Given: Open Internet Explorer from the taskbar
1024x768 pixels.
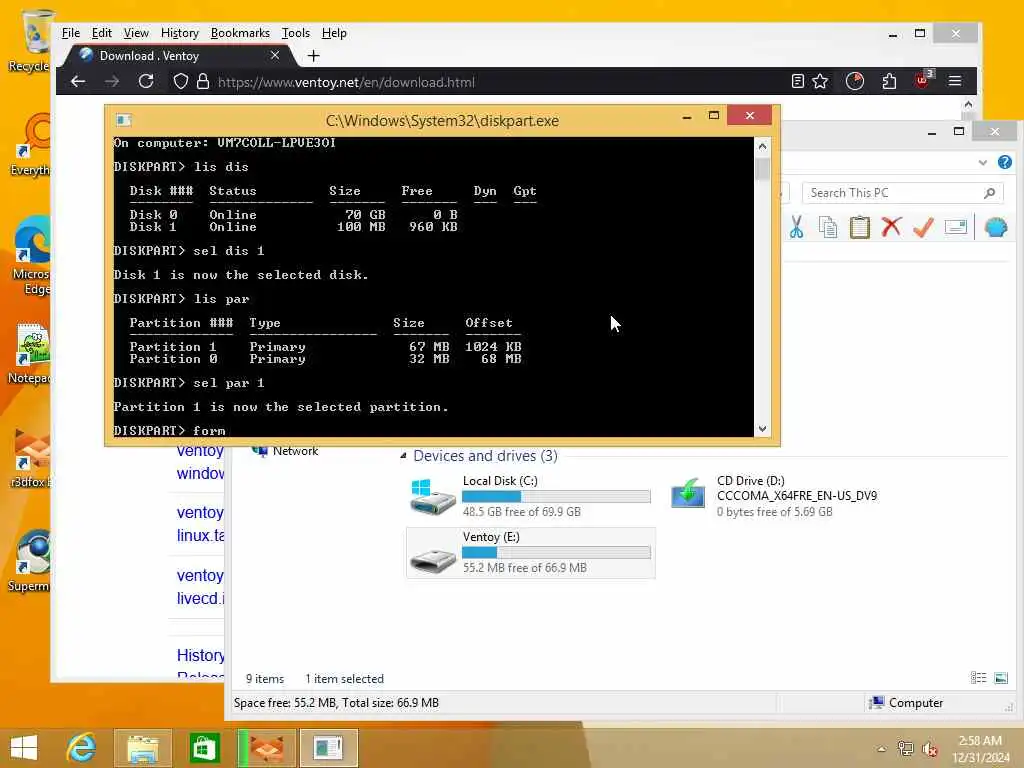Looking at the screenshot, I should pyautogui.click(x=82, y=748).
